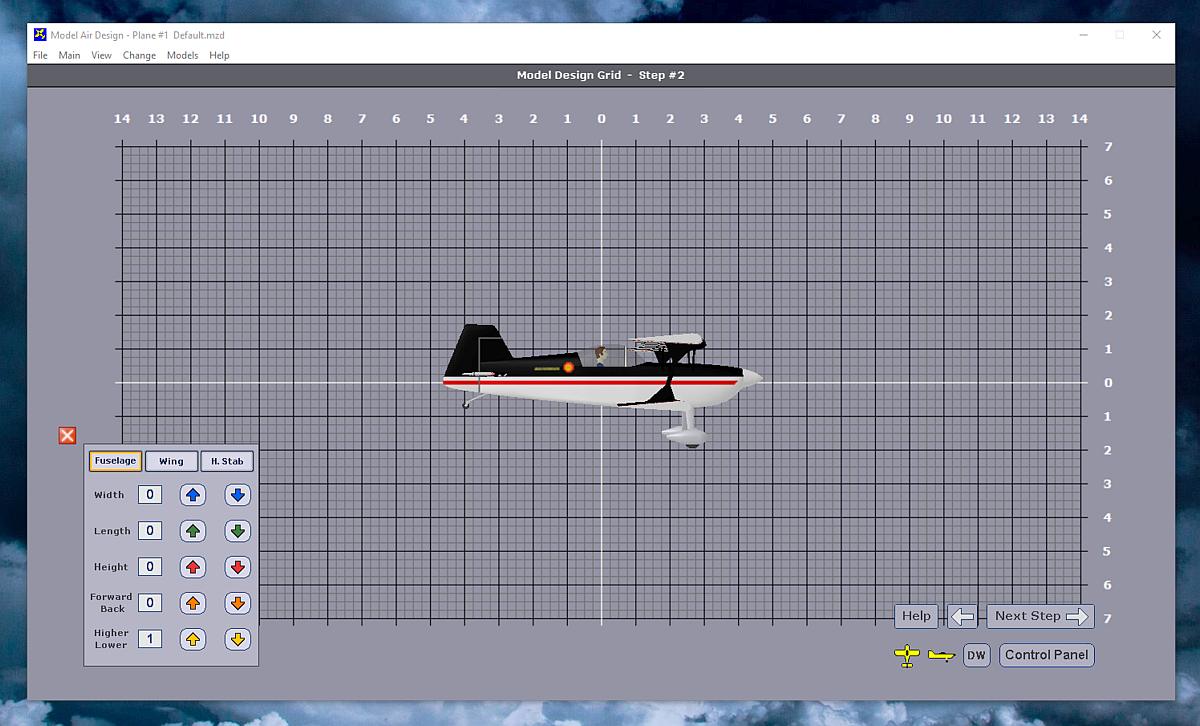The height and width of the screenshot is (726, 1200).
Task: Select the Wing tab
Action: 171,461
